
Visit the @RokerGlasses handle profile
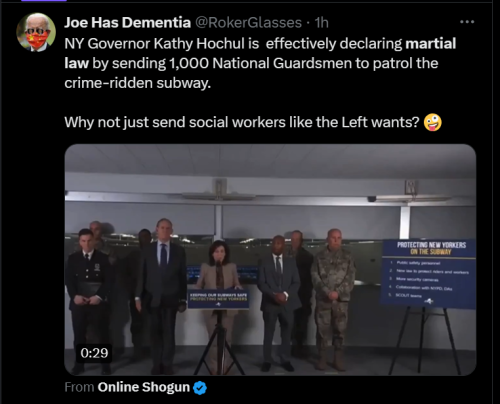click(248, 23)
